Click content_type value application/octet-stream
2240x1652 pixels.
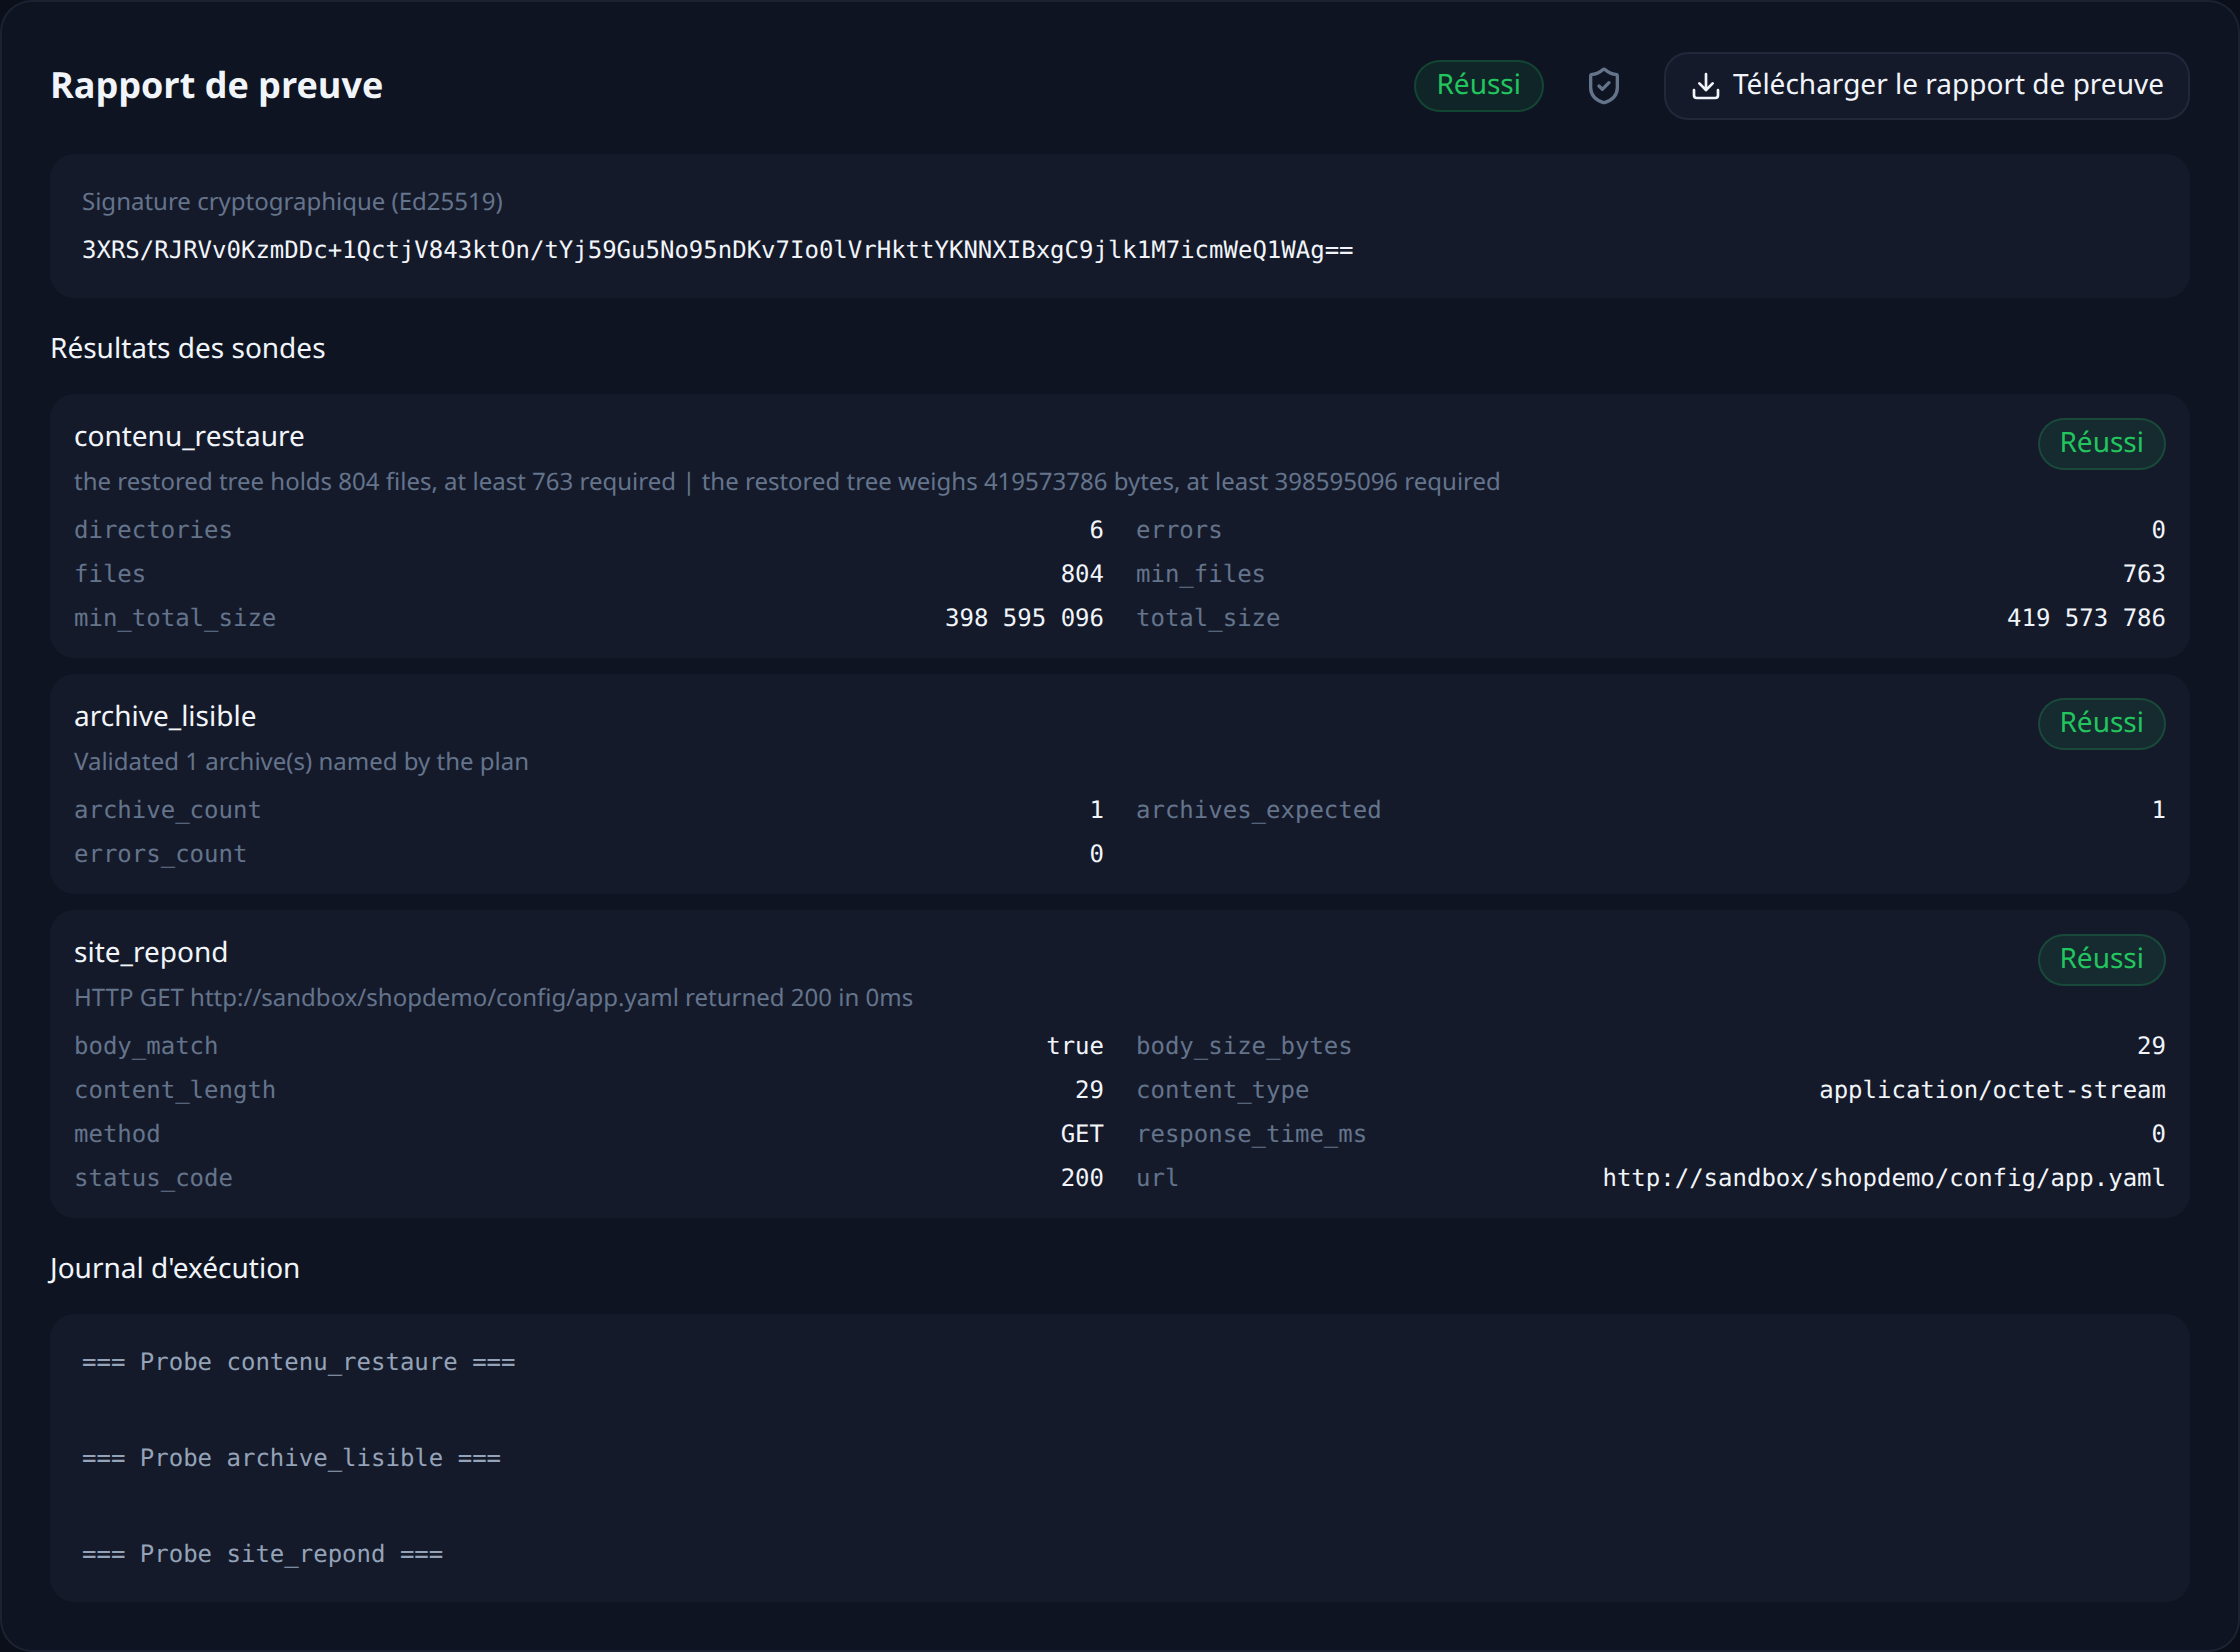coord(1992,1090)
